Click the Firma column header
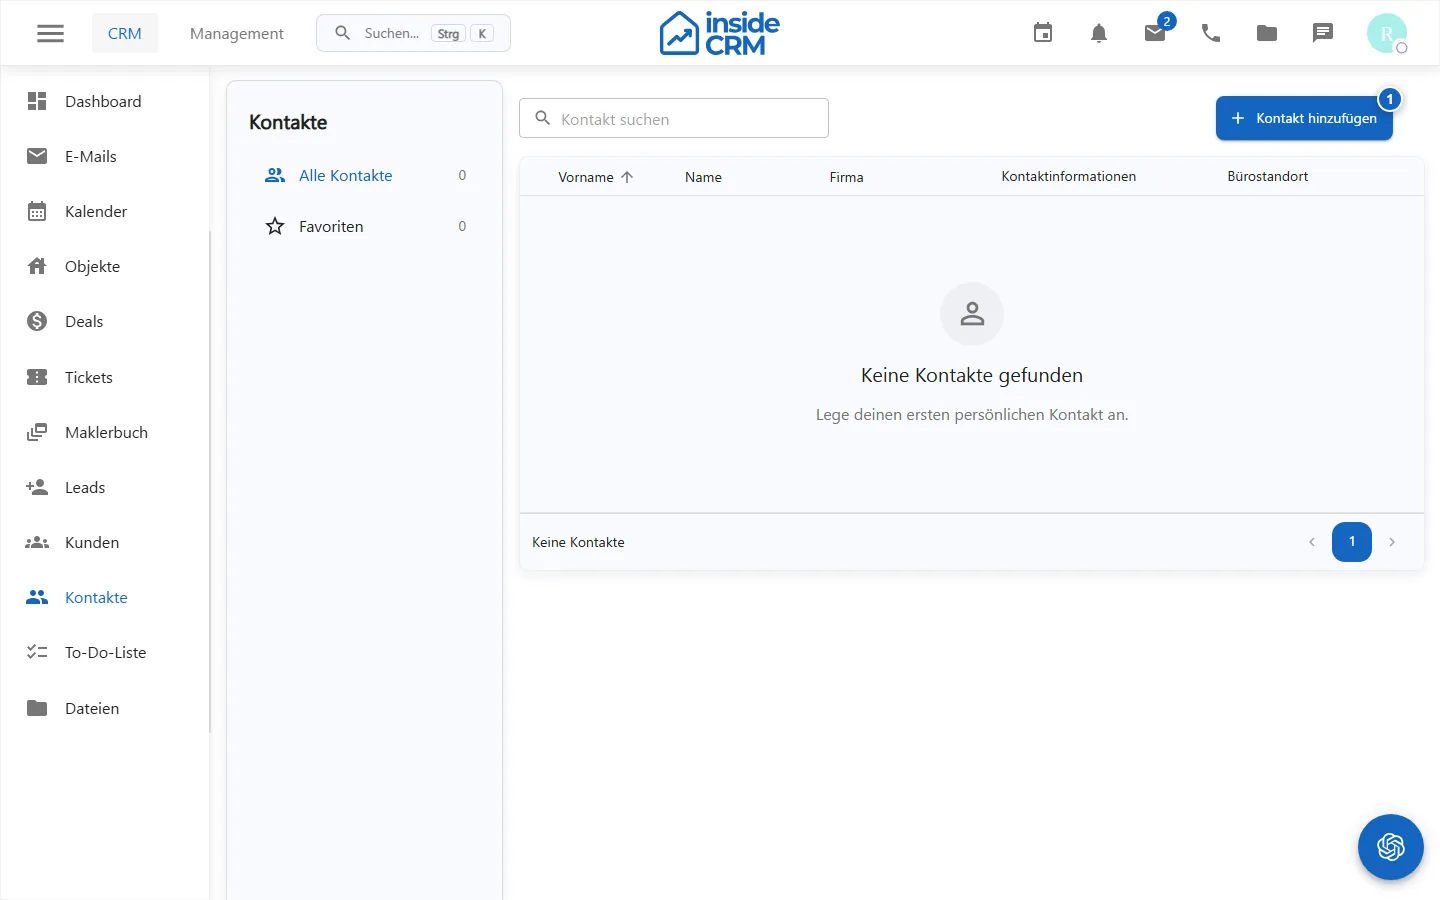1440x900 pixels. coord(846,177)
